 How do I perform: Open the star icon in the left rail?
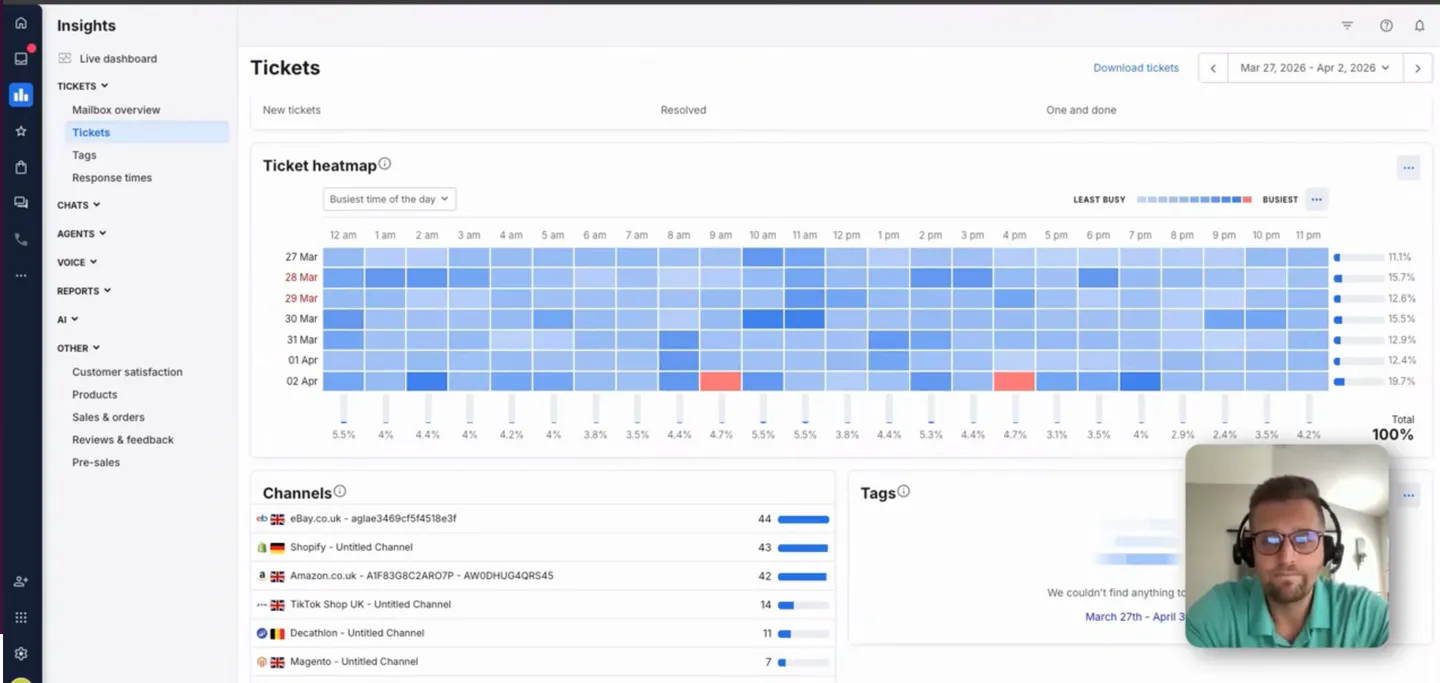point(21,131)
